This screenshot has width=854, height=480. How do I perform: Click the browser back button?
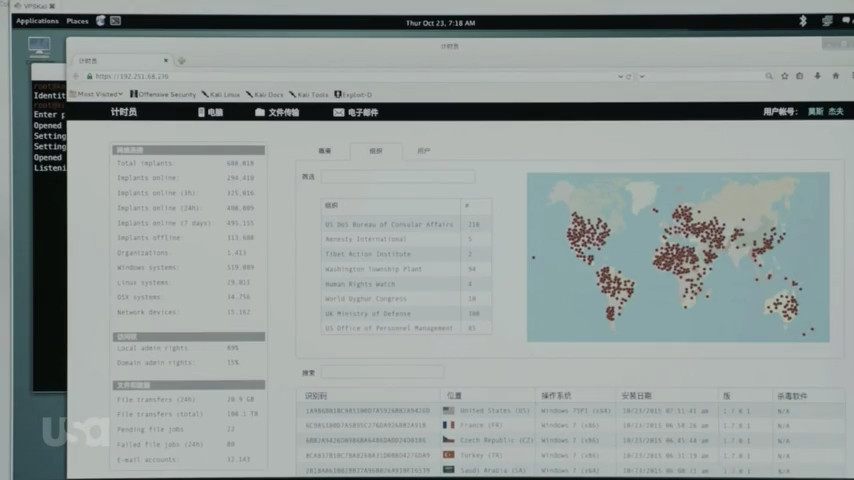(x=76, y=76)
